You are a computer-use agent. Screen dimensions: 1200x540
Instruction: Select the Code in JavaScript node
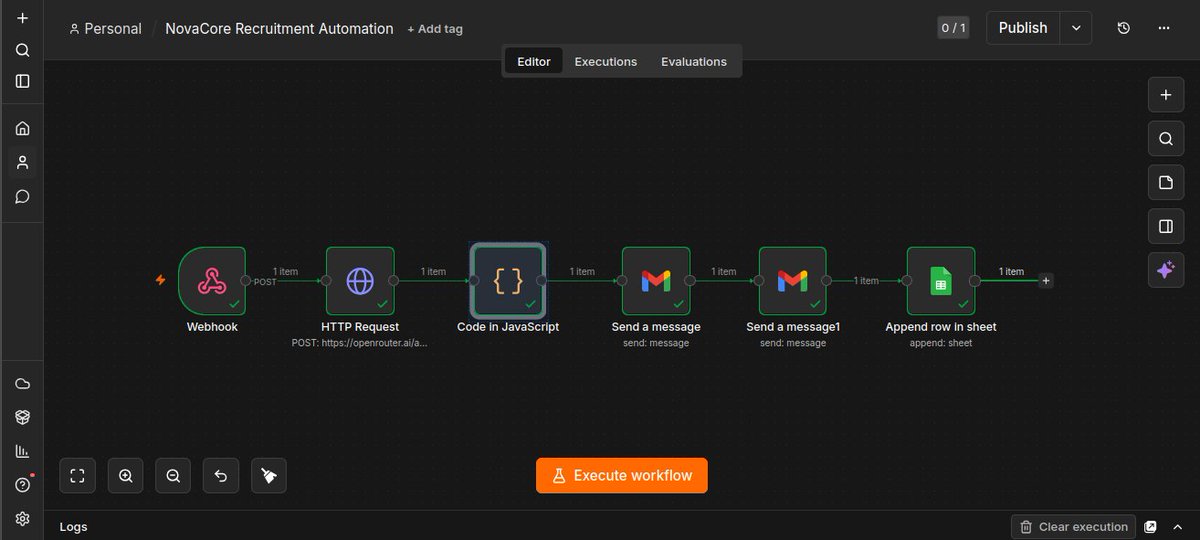pyautogui.click(x=508, y=281)
